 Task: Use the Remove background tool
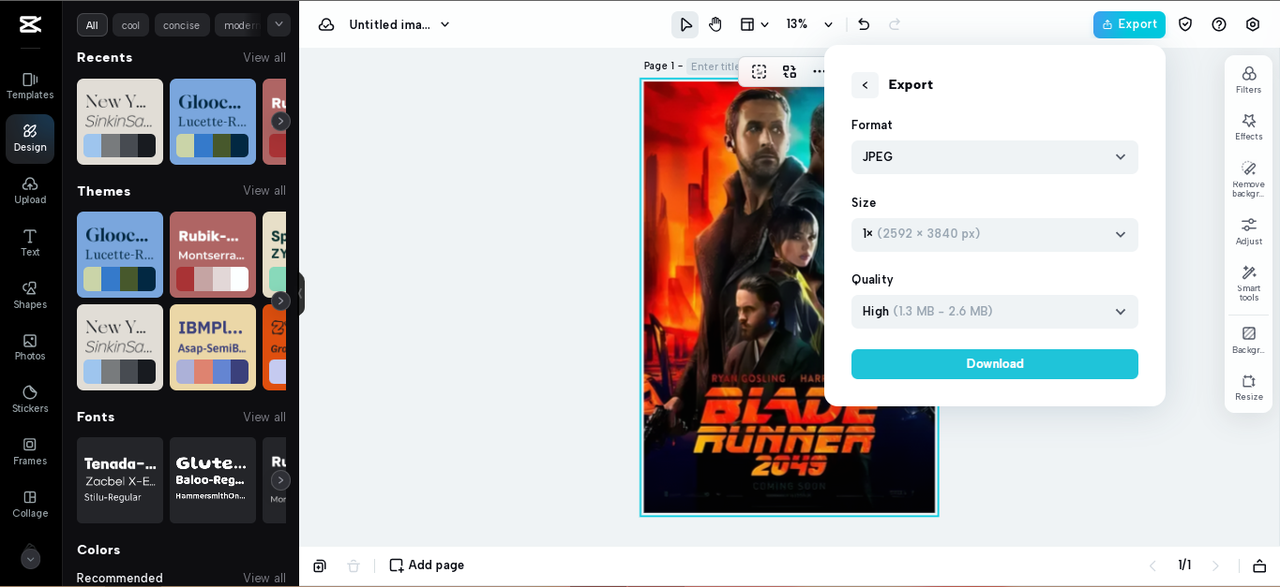pos(1248,179)
